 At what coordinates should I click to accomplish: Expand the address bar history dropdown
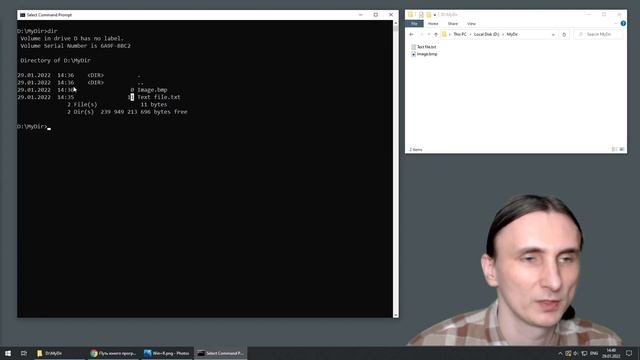click(x=553, y=34)
